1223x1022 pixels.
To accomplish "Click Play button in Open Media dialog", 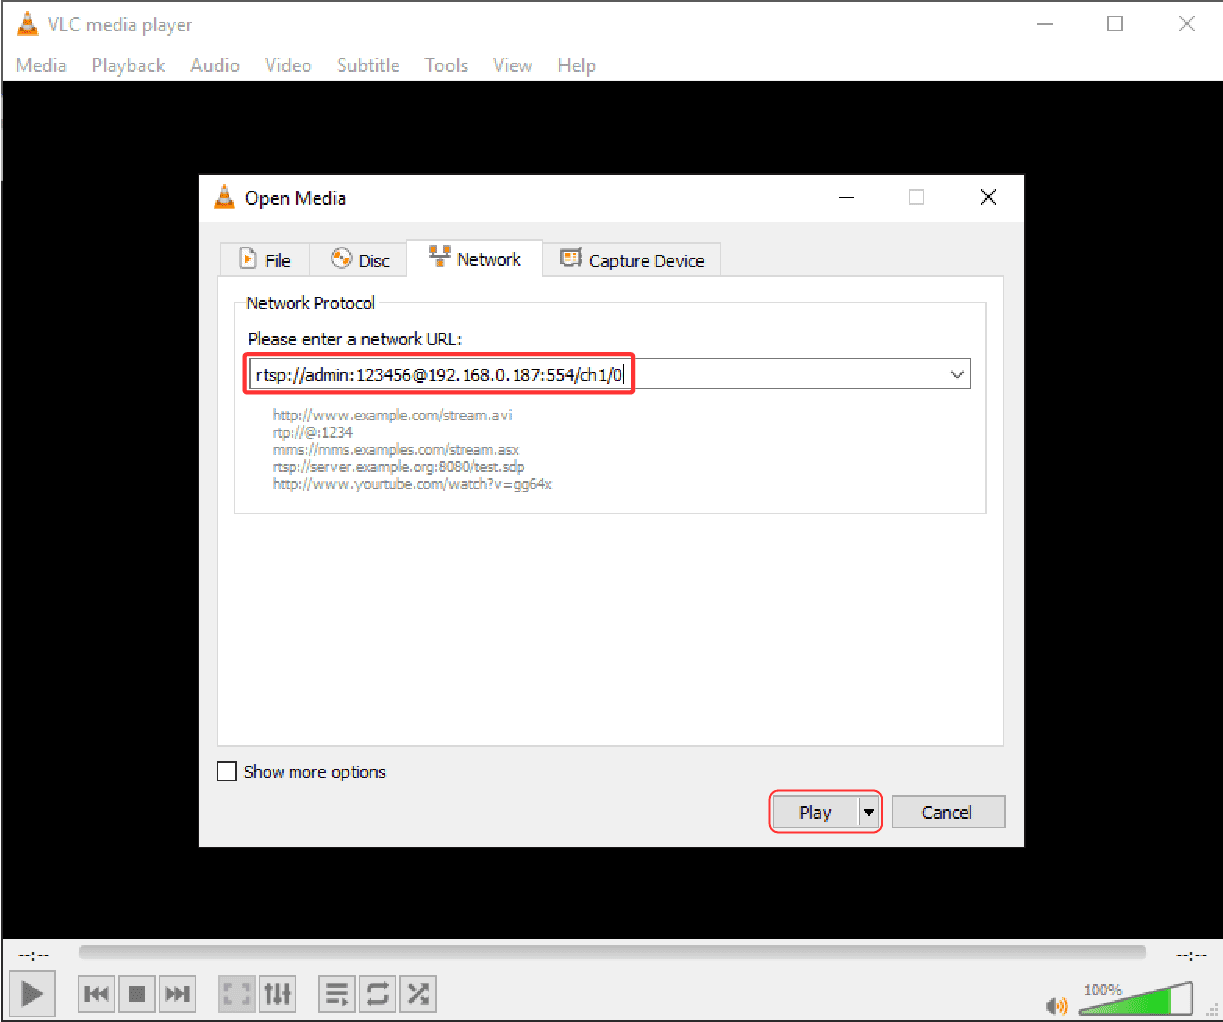I will tap(815, 812).
